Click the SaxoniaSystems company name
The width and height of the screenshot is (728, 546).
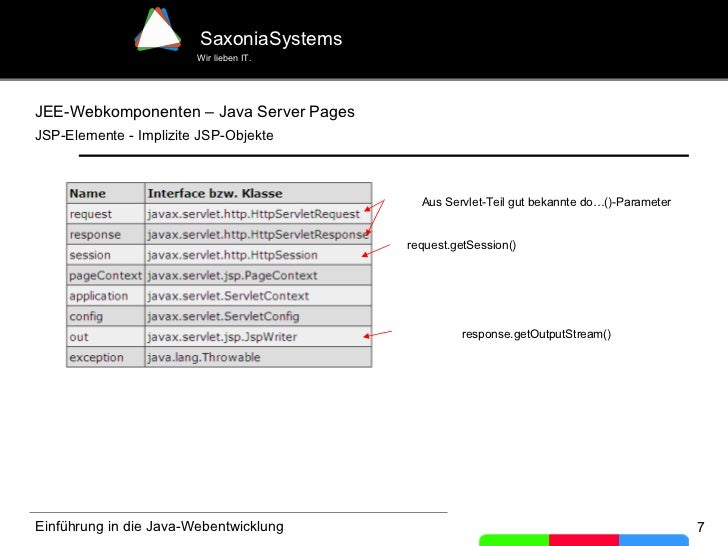pos(271,39)
